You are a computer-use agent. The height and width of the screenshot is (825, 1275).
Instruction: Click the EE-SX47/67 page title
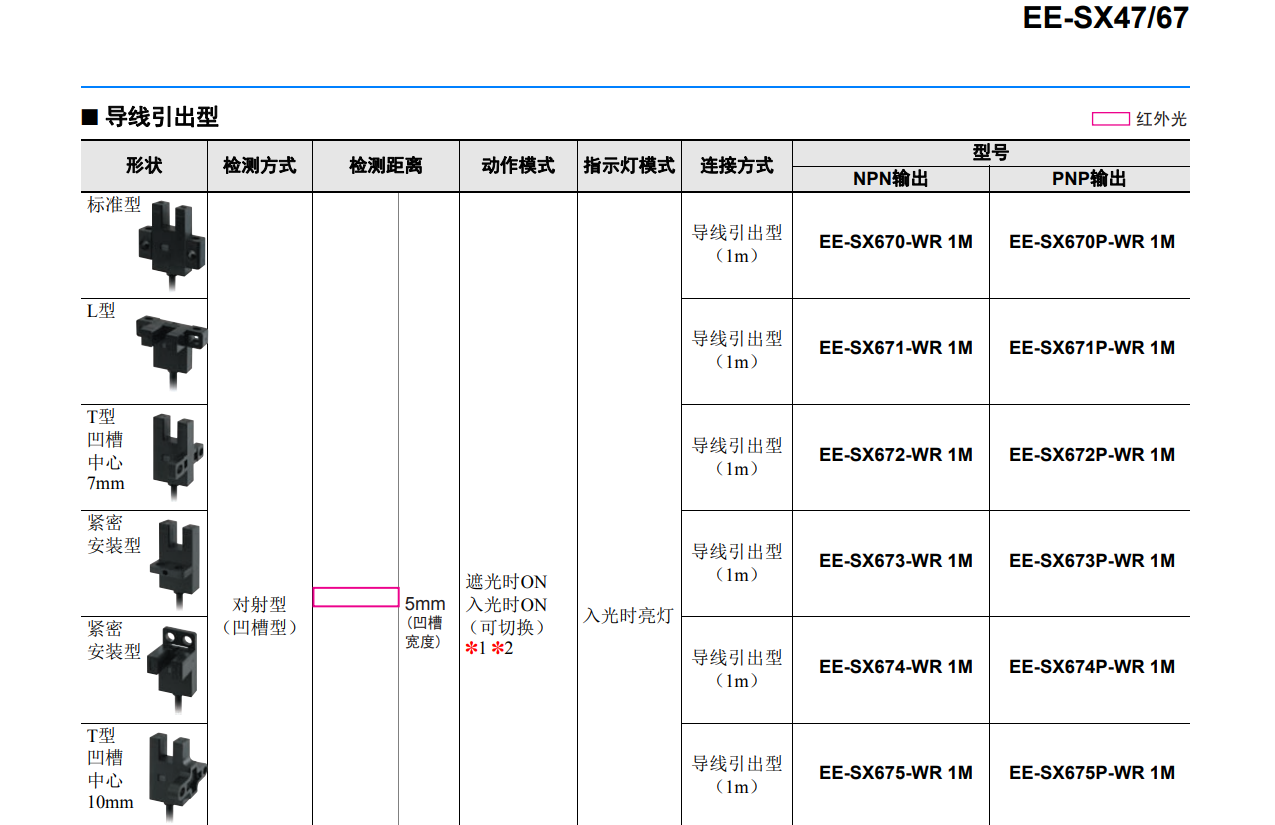point(1106,18)
